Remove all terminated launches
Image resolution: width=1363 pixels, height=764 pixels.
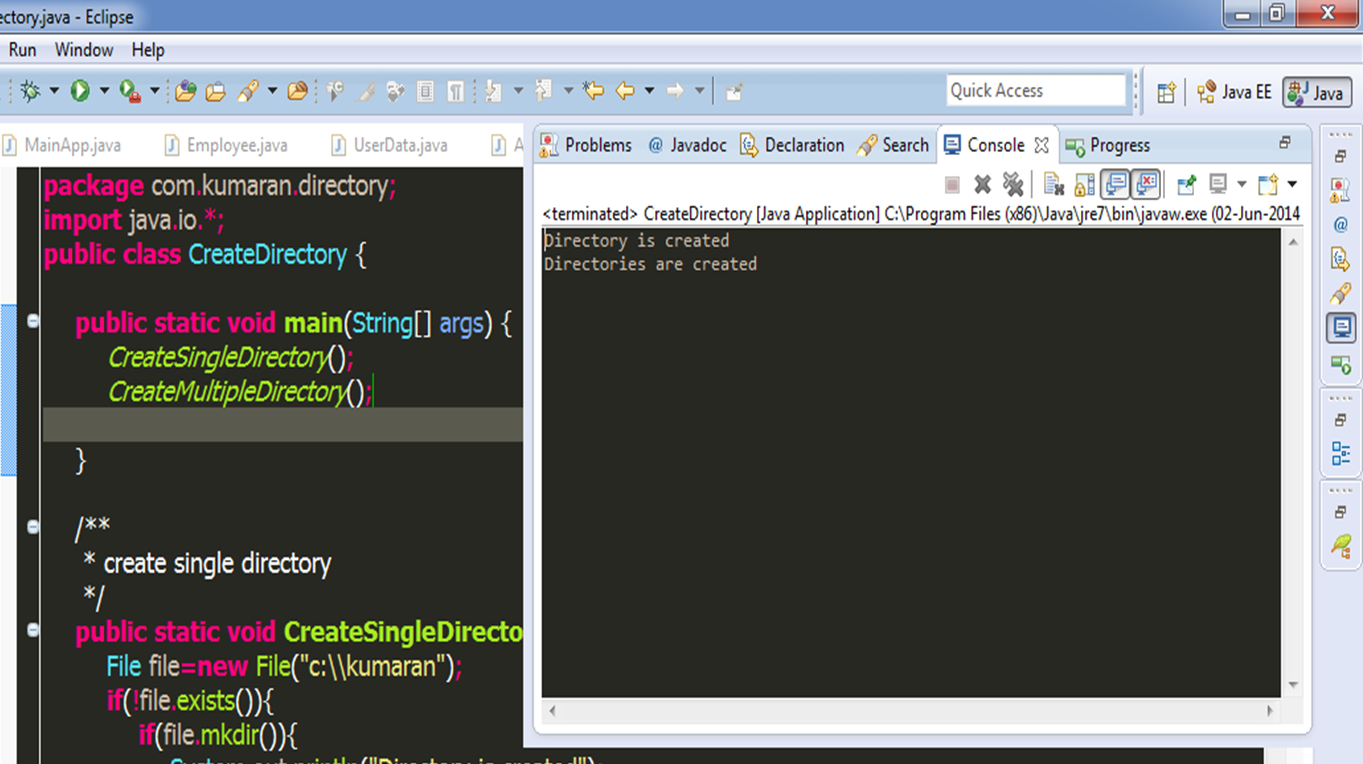click(1013, 184)
